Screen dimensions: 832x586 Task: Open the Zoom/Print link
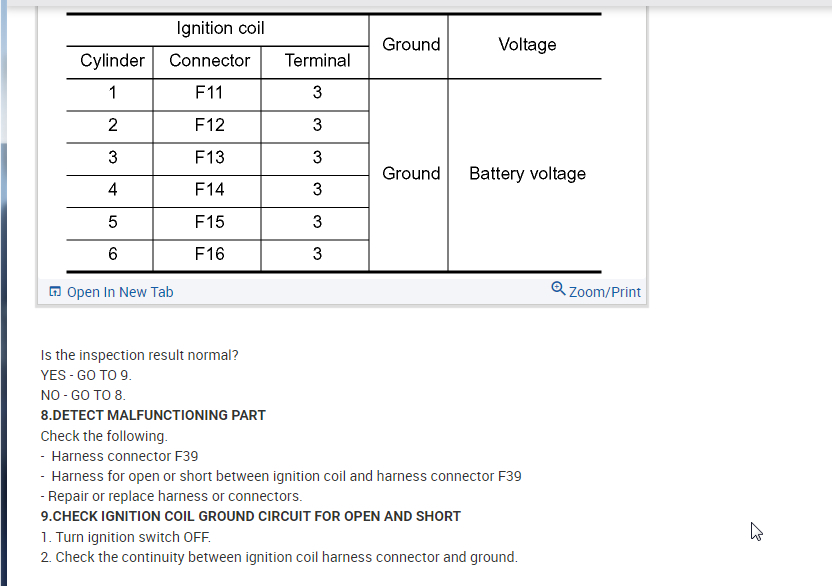pos(604,292)
